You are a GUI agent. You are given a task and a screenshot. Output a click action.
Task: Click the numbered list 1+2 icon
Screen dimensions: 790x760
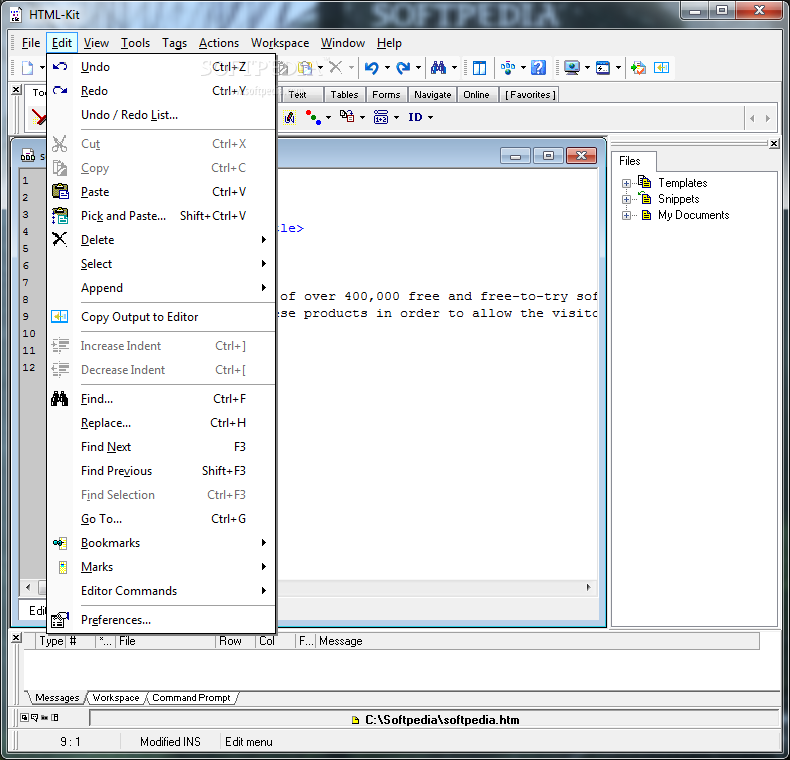tap(381, 117)
